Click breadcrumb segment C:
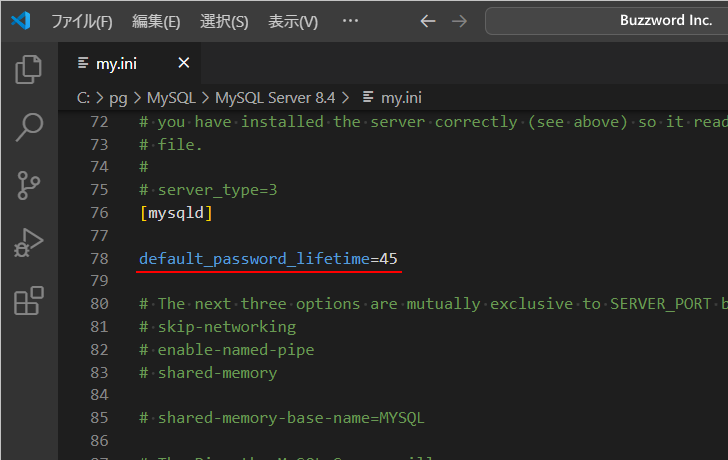Viewport: 728px width, 460px height. click(83, 98)
